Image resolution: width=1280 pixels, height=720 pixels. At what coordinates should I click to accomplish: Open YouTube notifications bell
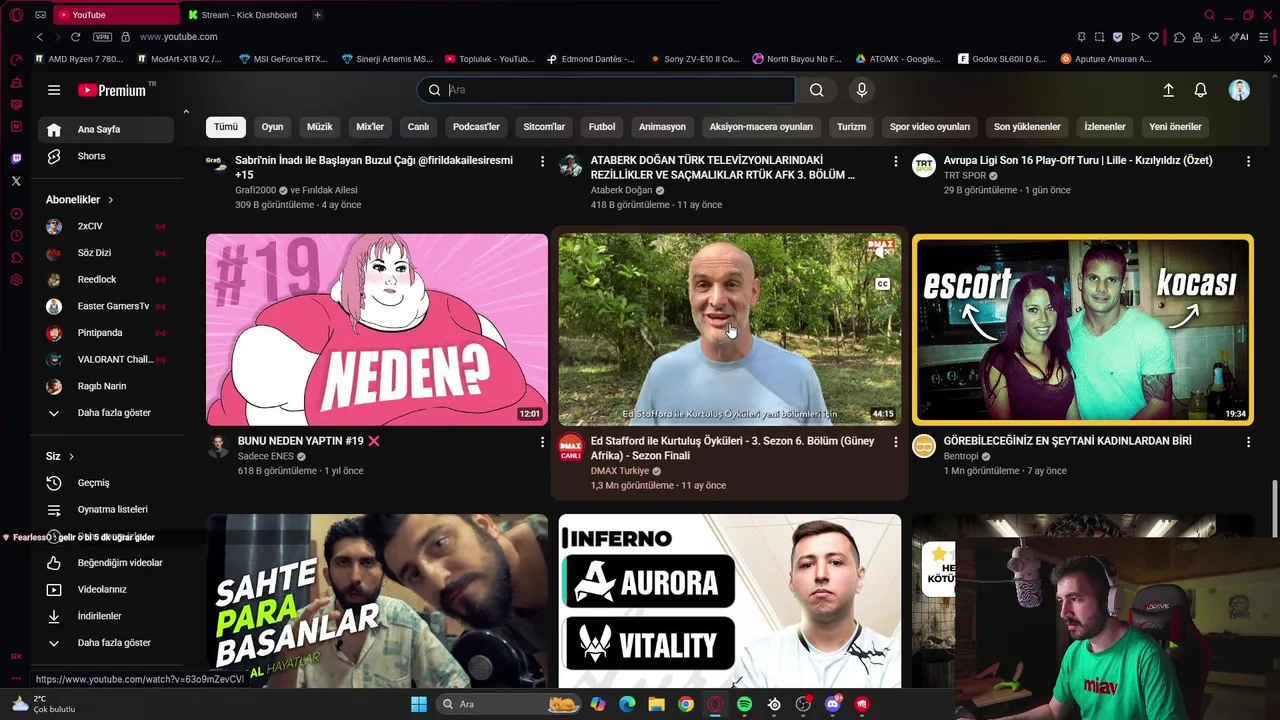coord(1201,90)
